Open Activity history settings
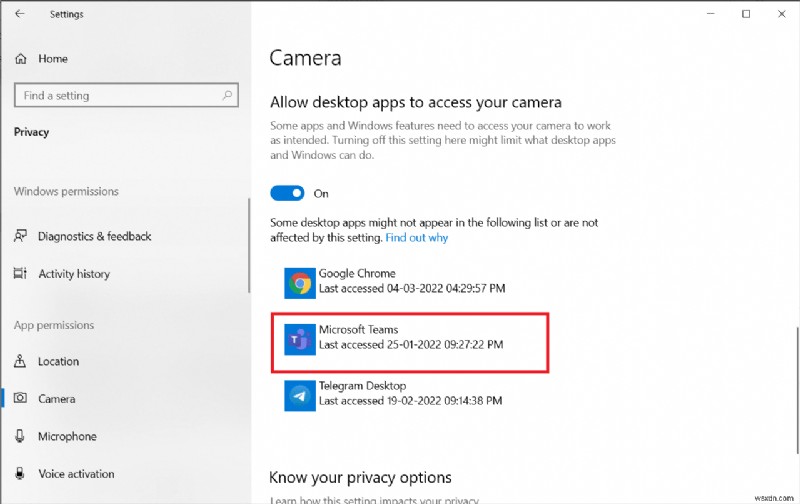800x504 pixels. [x=73, y=274]
